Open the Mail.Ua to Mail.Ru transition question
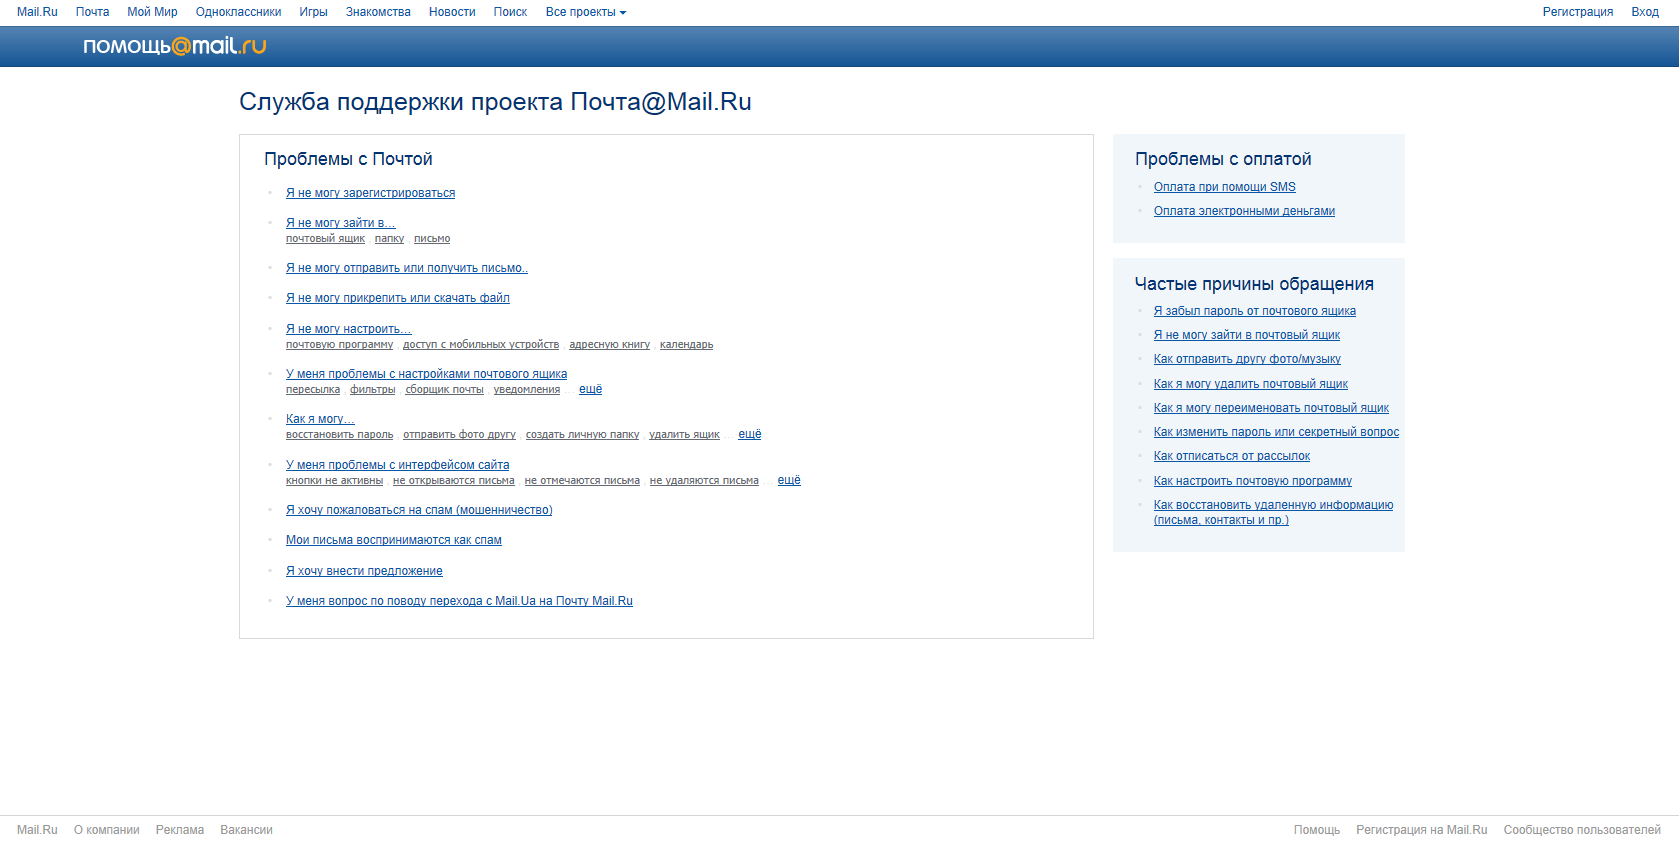 click(x=459, y=601)
